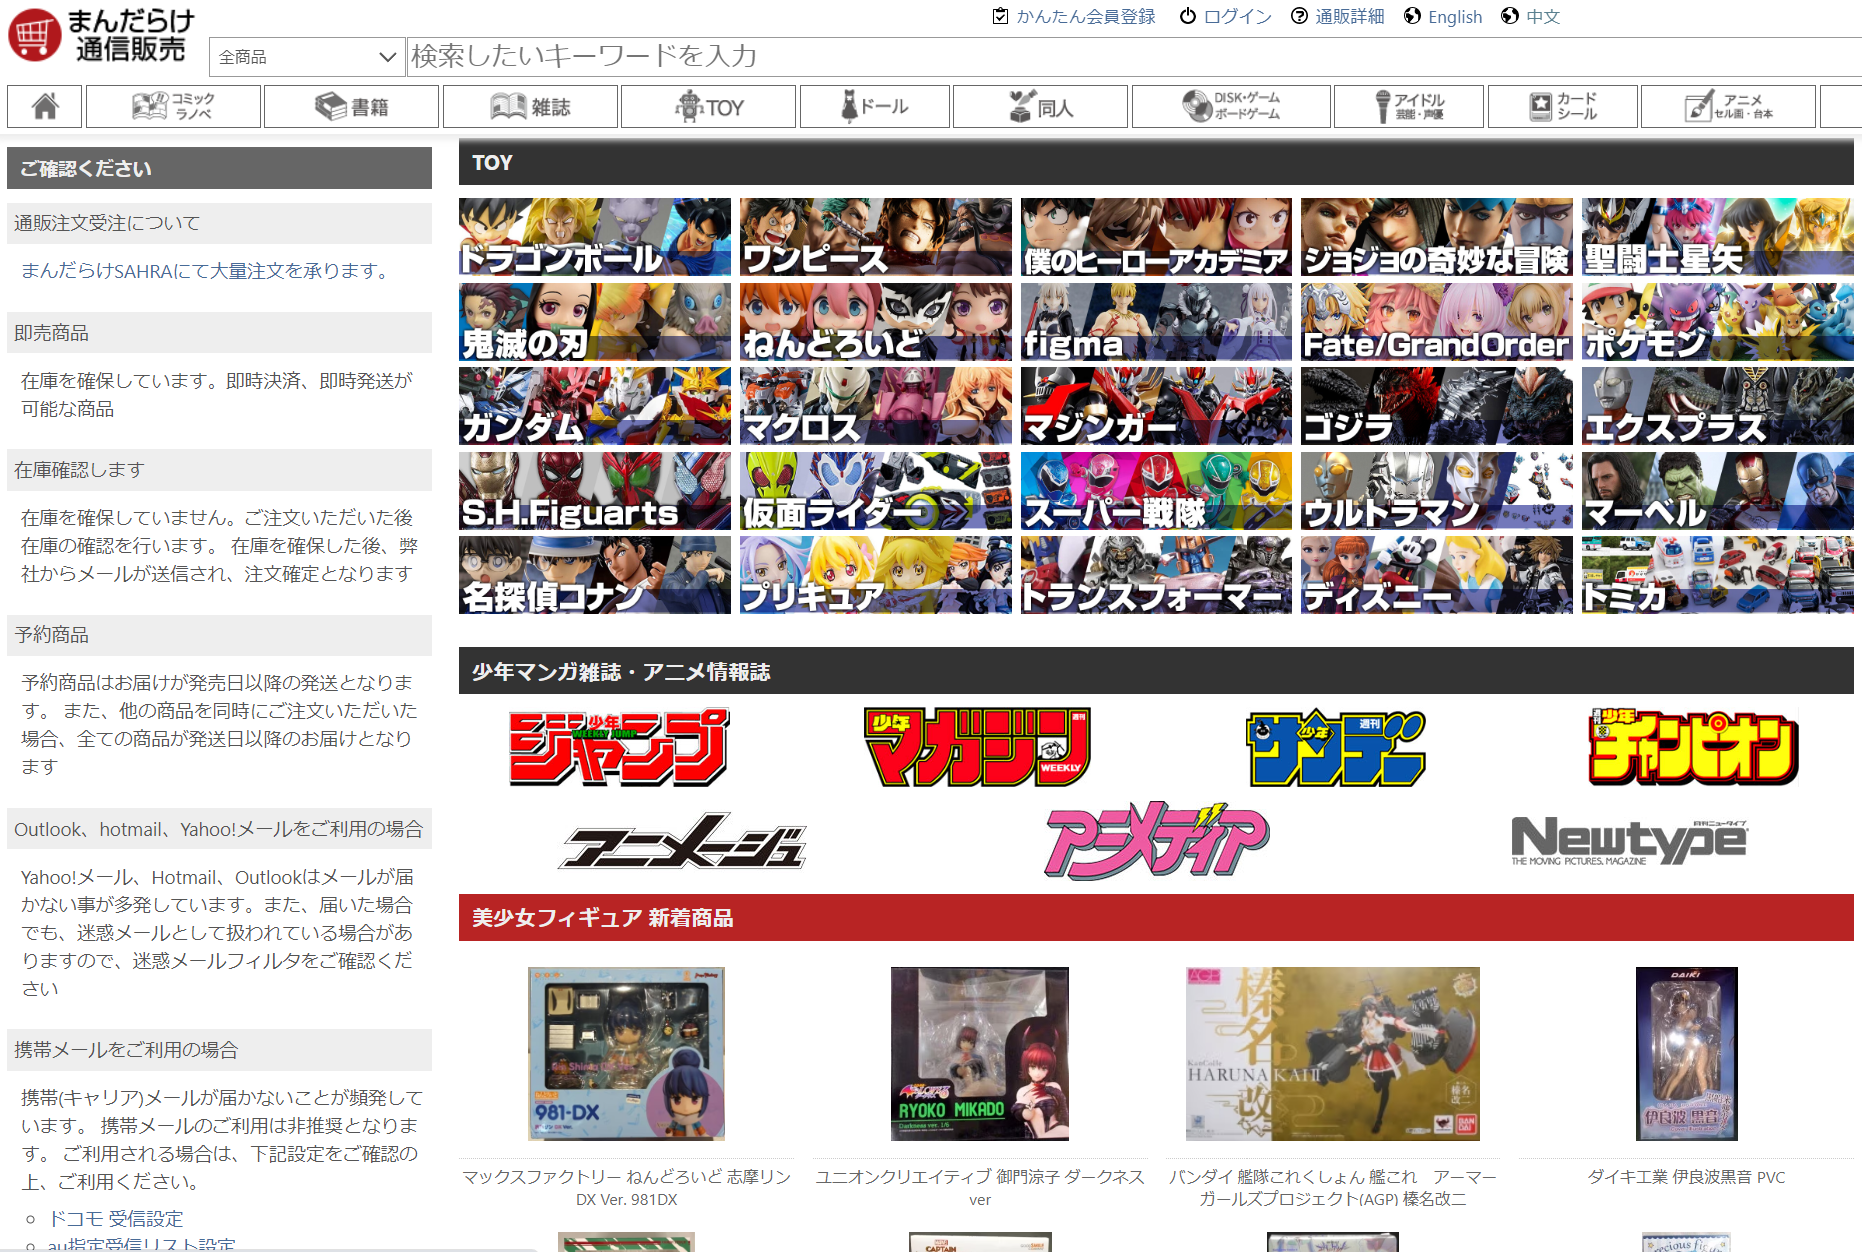1862x1252 pixels.
Task: Select the マクロス banner
Action: click(x=876, y=406)
